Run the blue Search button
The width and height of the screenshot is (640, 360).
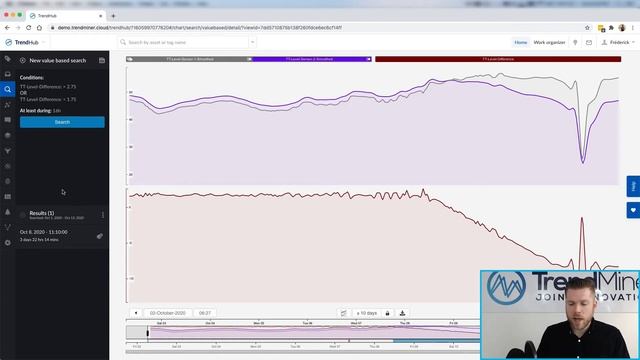pyautogui.click(x=62, y=122)
